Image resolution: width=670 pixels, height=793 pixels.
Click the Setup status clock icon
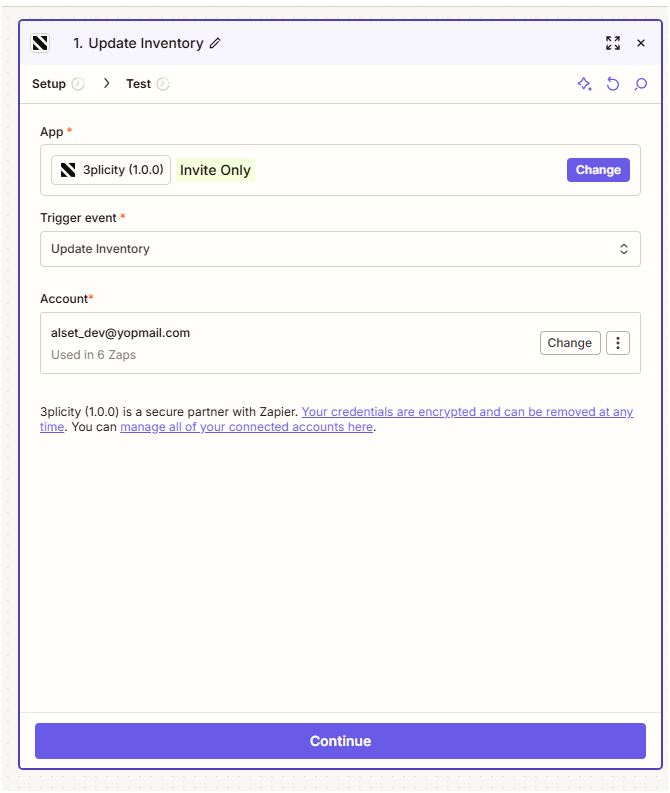78,84
